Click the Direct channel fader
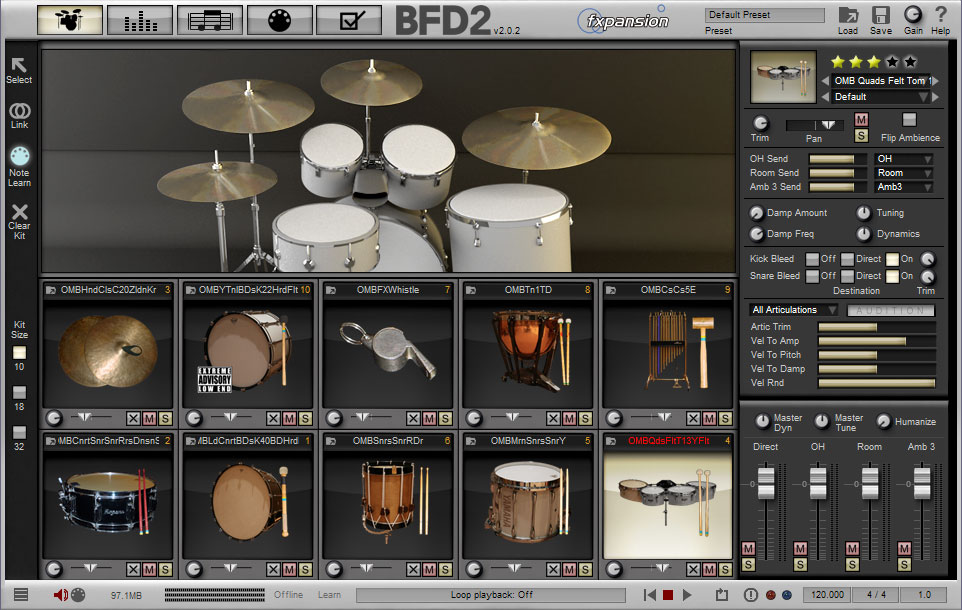Screen dimensions: 962x610 click(766, 482)
